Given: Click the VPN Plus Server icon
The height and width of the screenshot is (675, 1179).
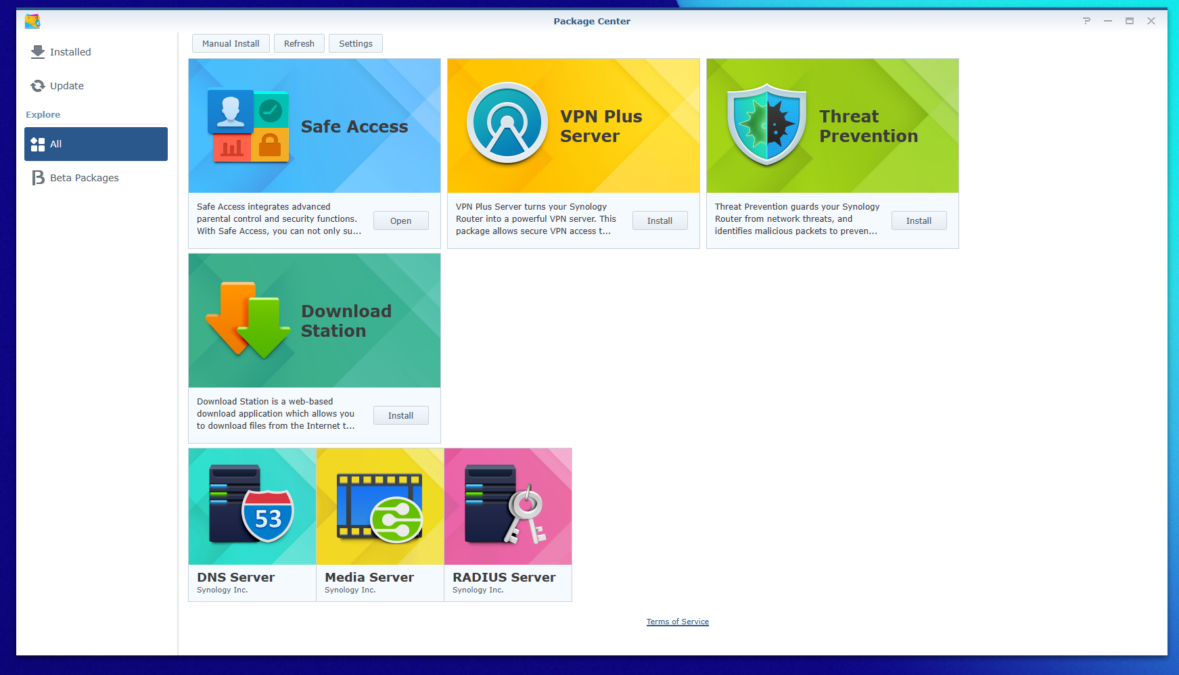Looking at the screenshot, I should [507, 123].
